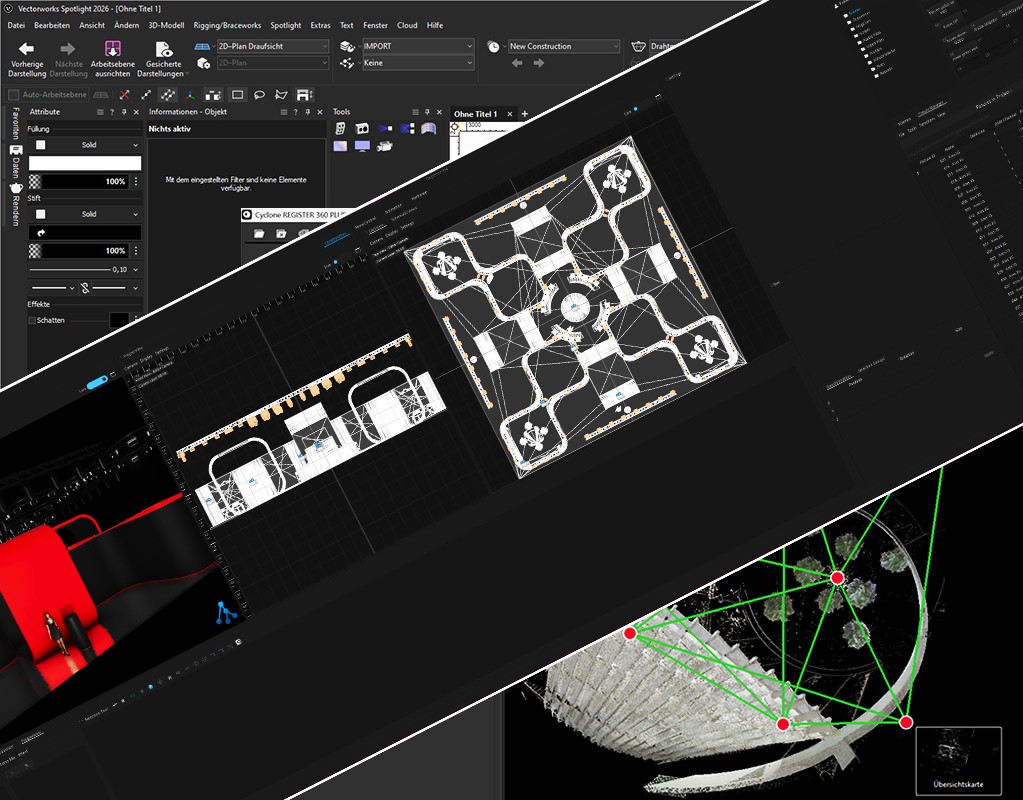
Task: Click the Übersichtskarte overview thumbnail
Action: [x=958, y=761]
